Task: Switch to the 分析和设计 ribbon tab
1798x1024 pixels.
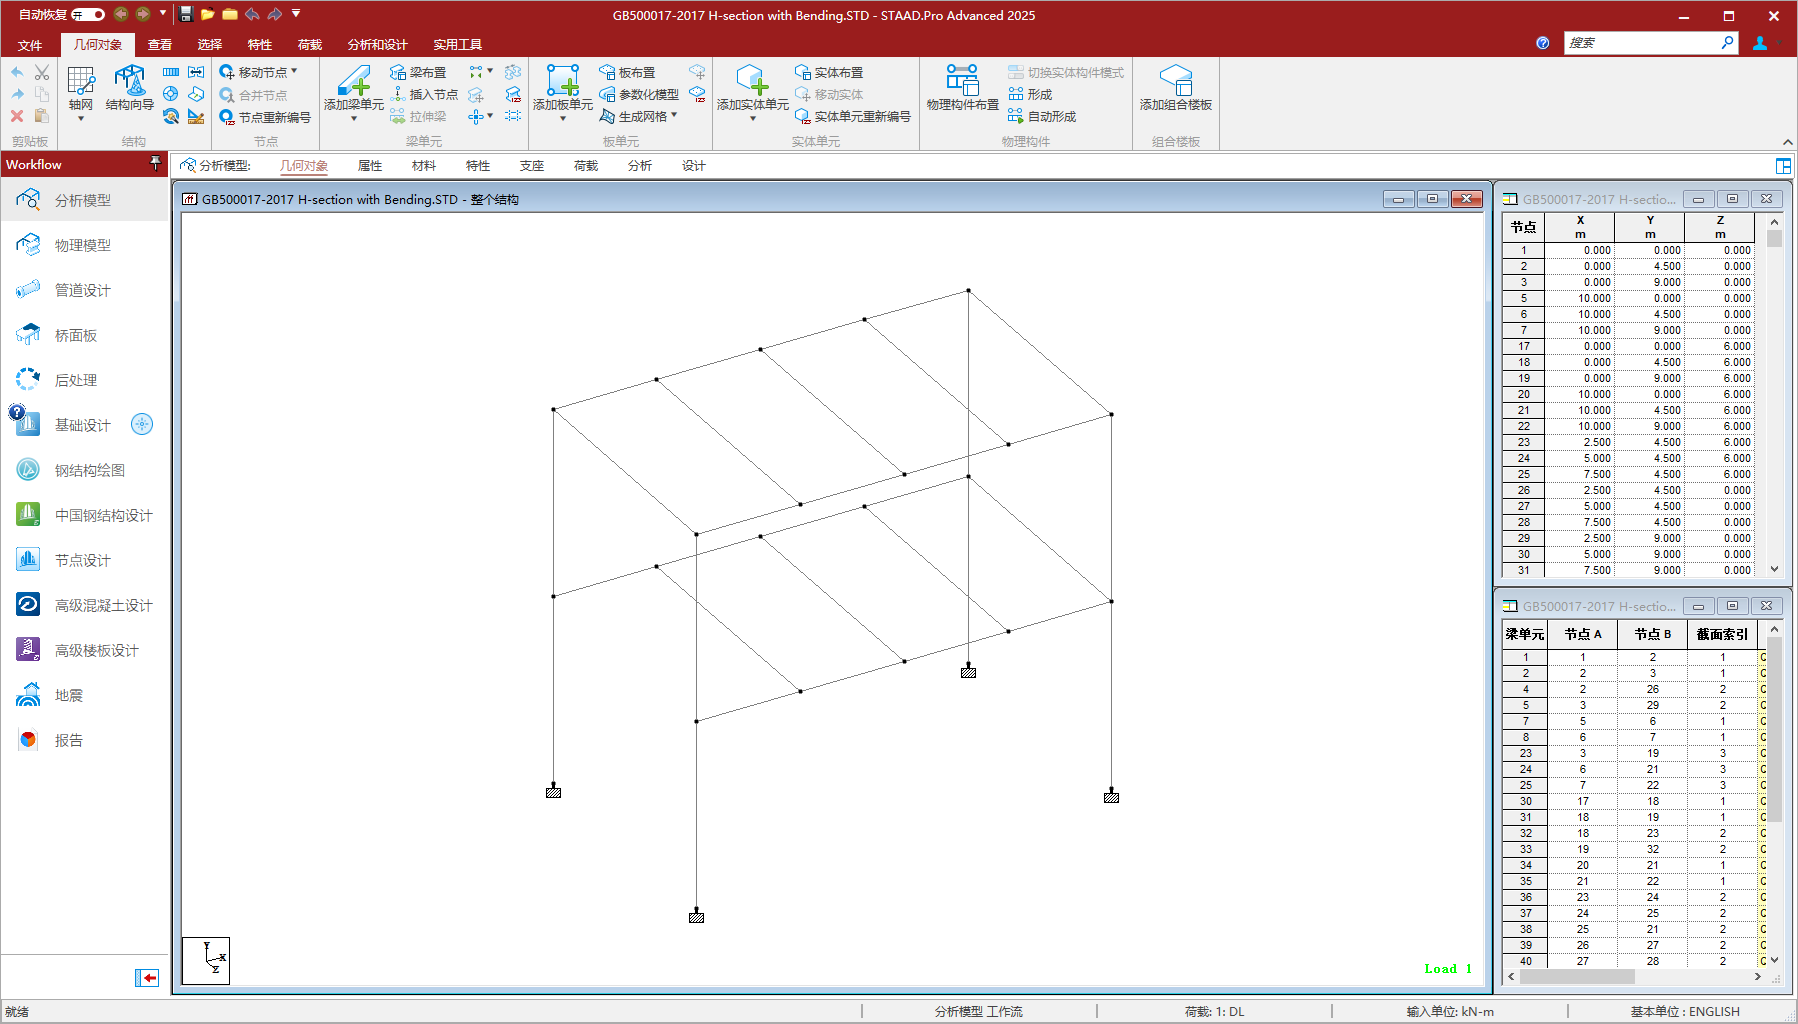Action: click(x=377, y=45)
